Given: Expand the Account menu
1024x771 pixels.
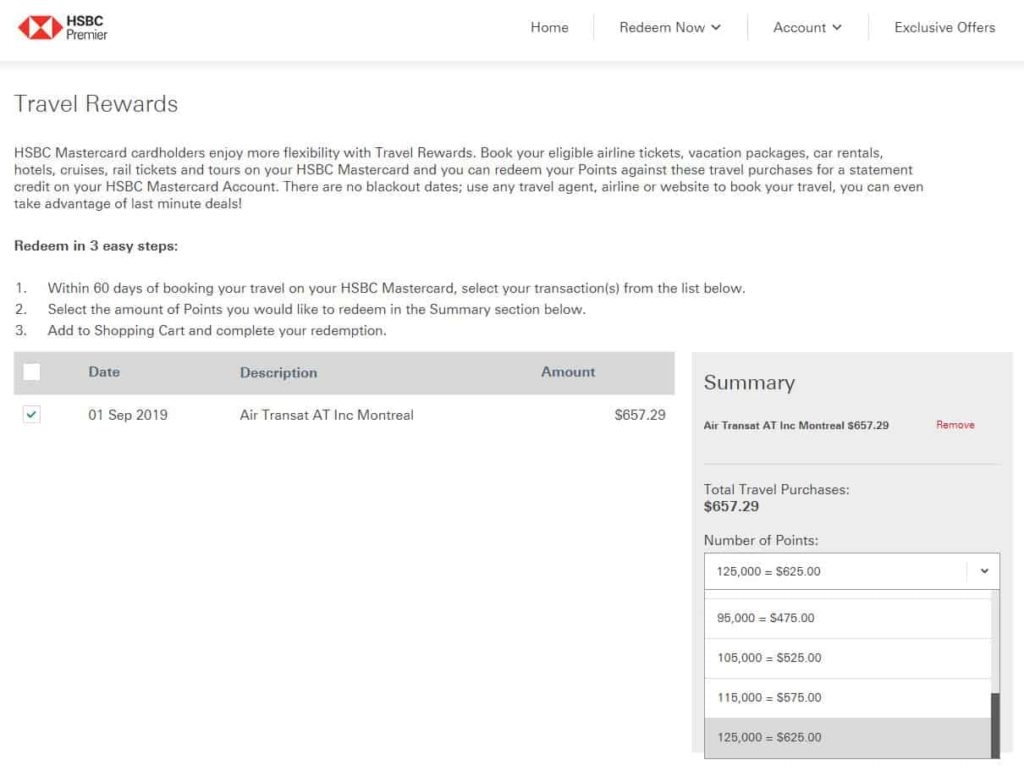Looking at the screenshot, I should (807, 27).
